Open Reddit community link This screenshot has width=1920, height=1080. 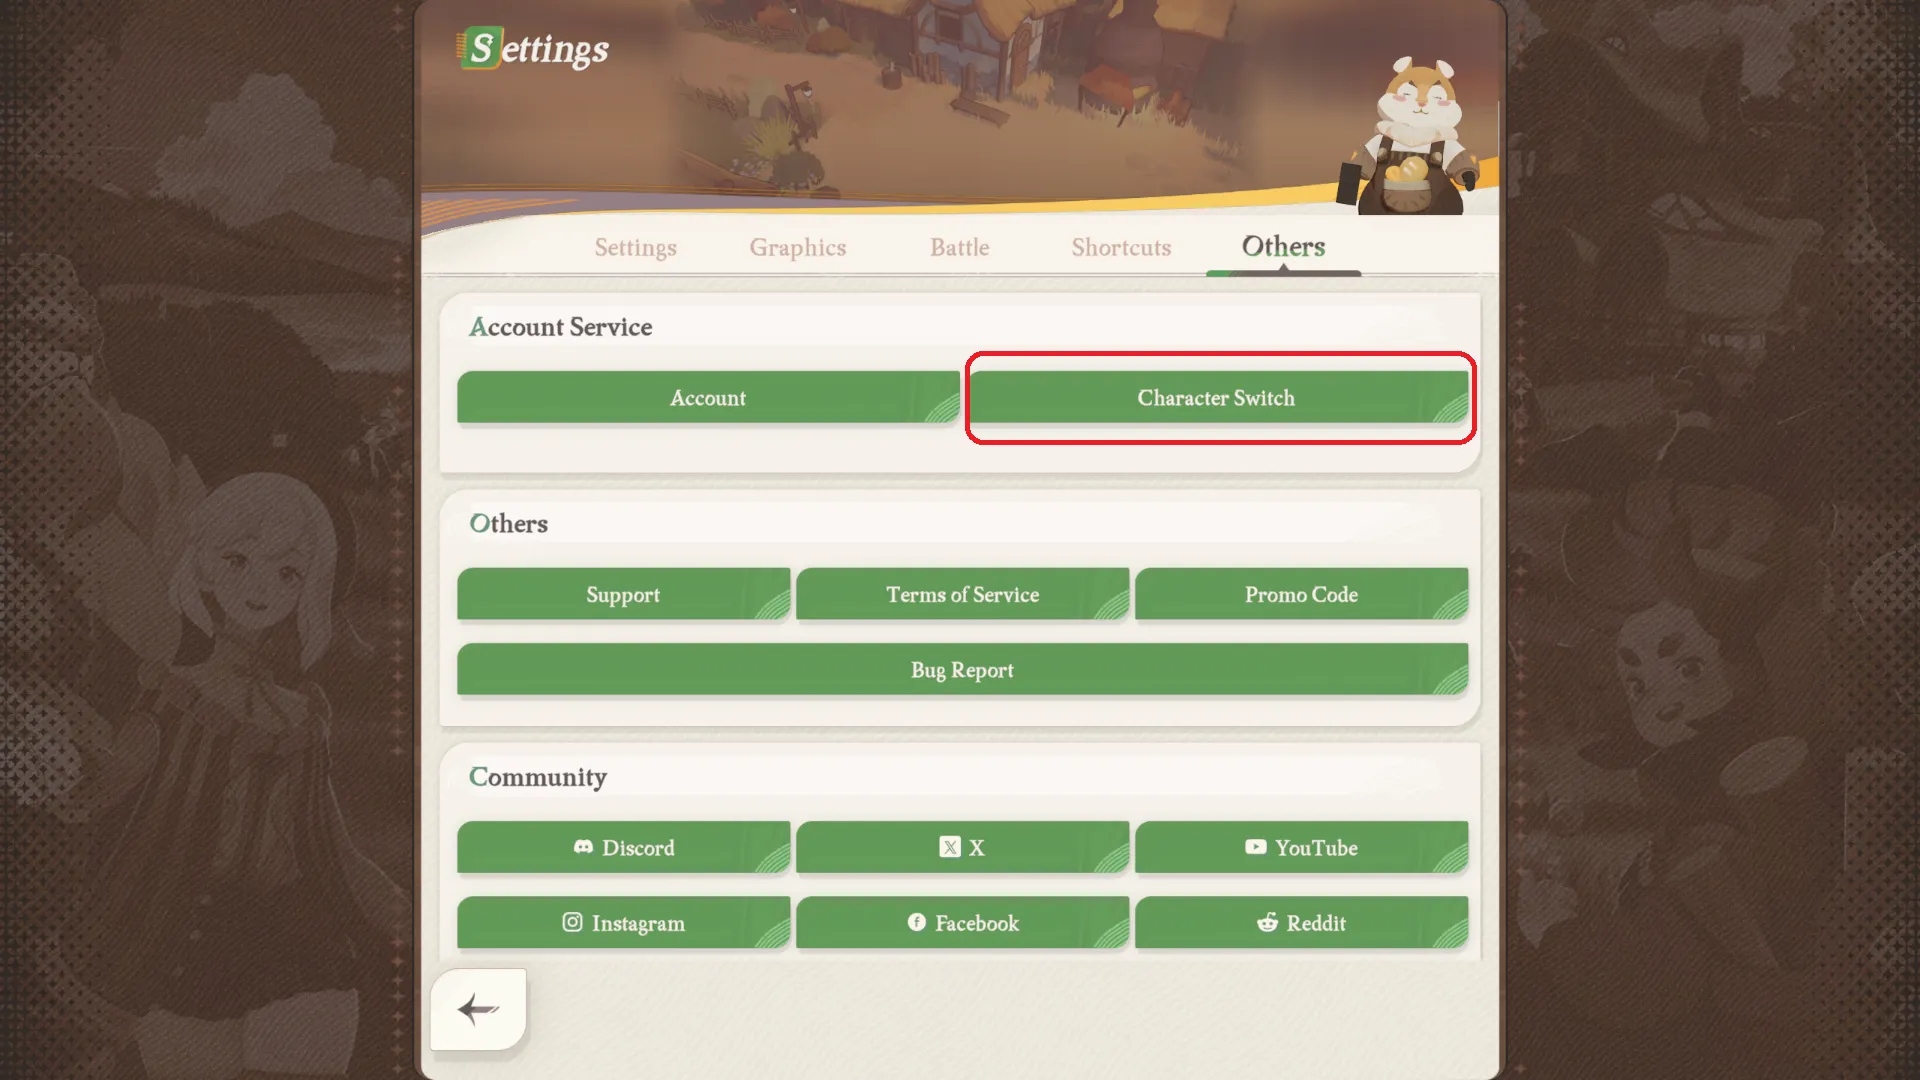click(x=1302, y=923)
